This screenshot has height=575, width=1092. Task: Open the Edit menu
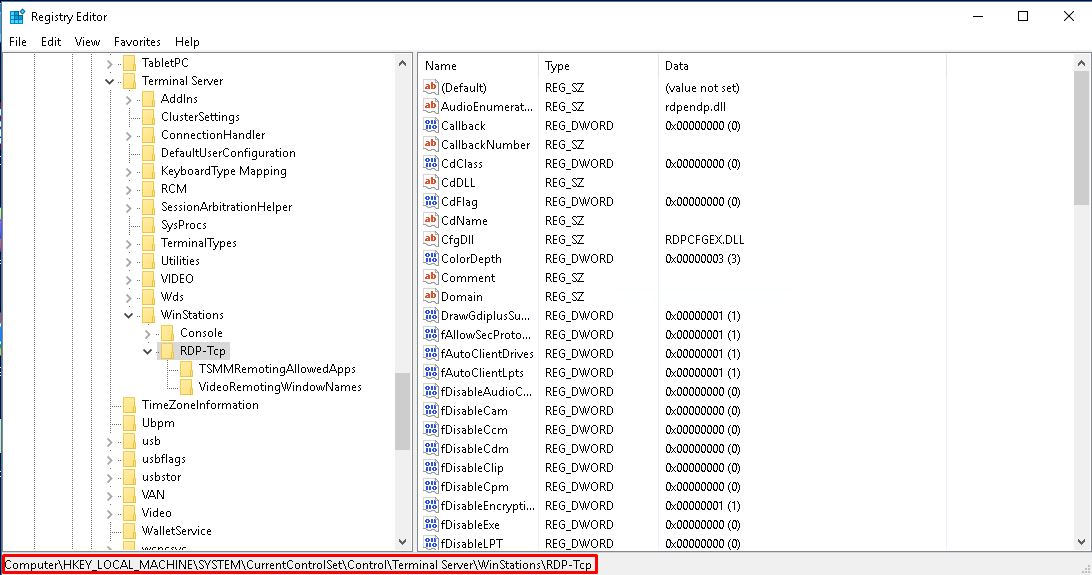click(51, 42)
